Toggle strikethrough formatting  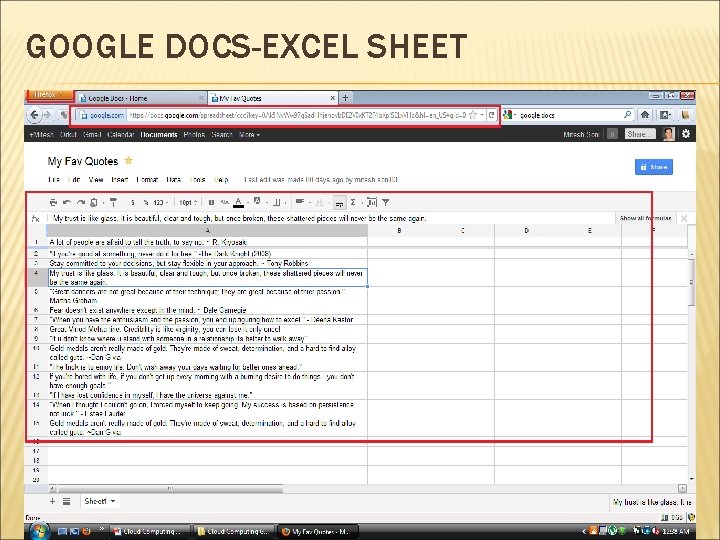(x=225, y=202)
